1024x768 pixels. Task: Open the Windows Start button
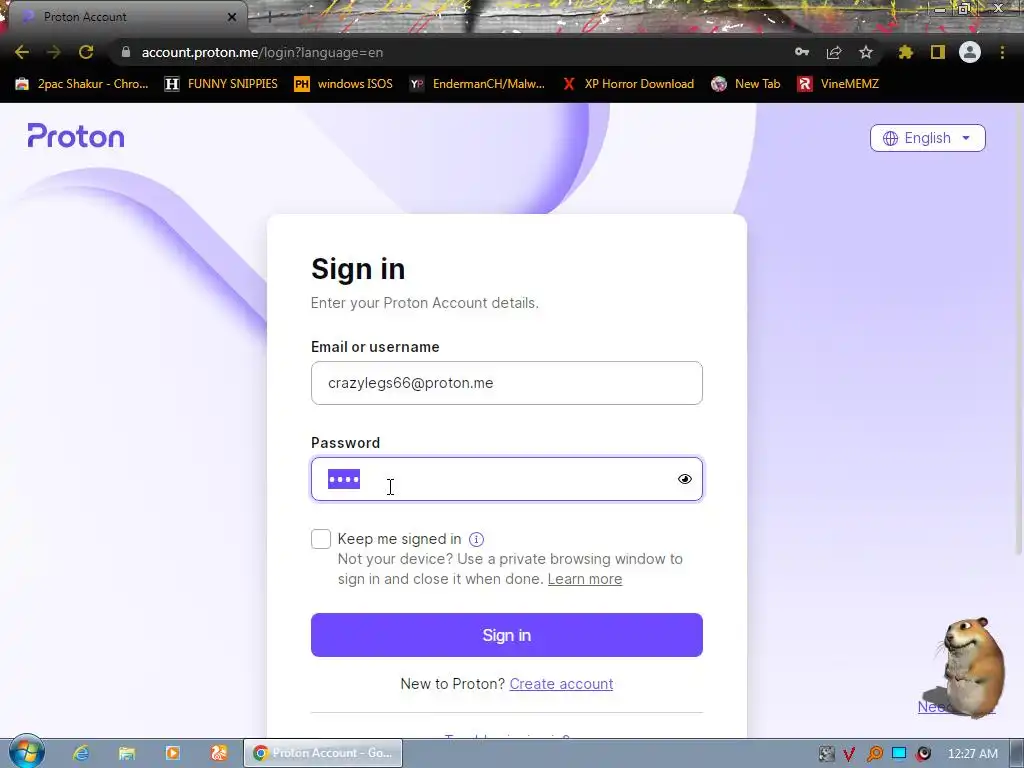point(27,753)
